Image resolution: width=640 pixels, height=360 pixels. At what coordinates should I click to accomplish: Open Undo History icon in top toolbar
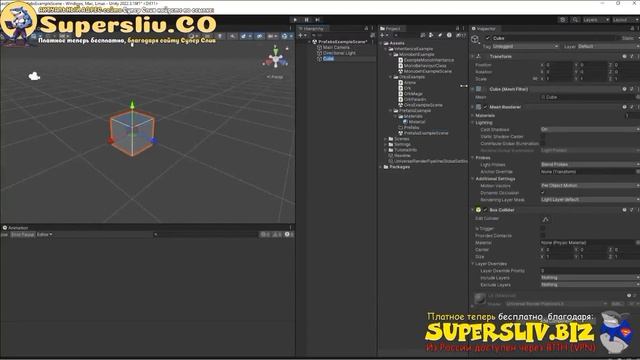(562, 20)
